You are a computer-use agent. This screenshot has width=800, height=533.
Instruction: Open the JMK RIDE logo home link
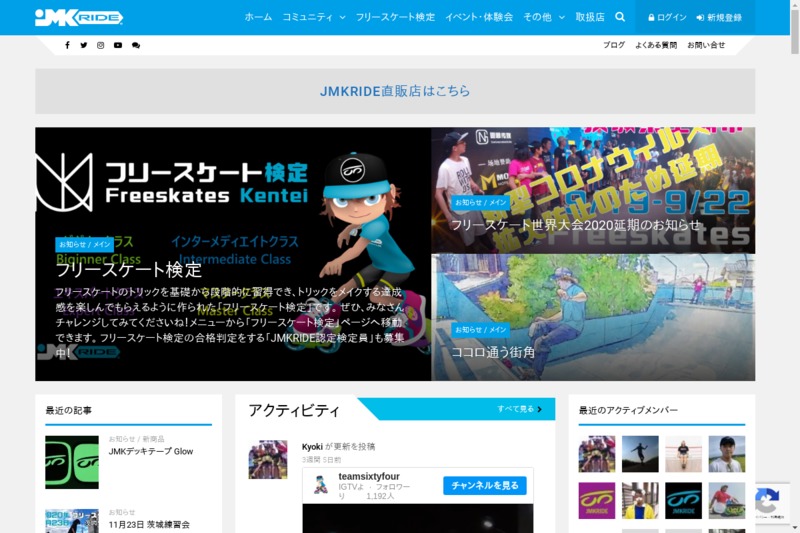79,18
